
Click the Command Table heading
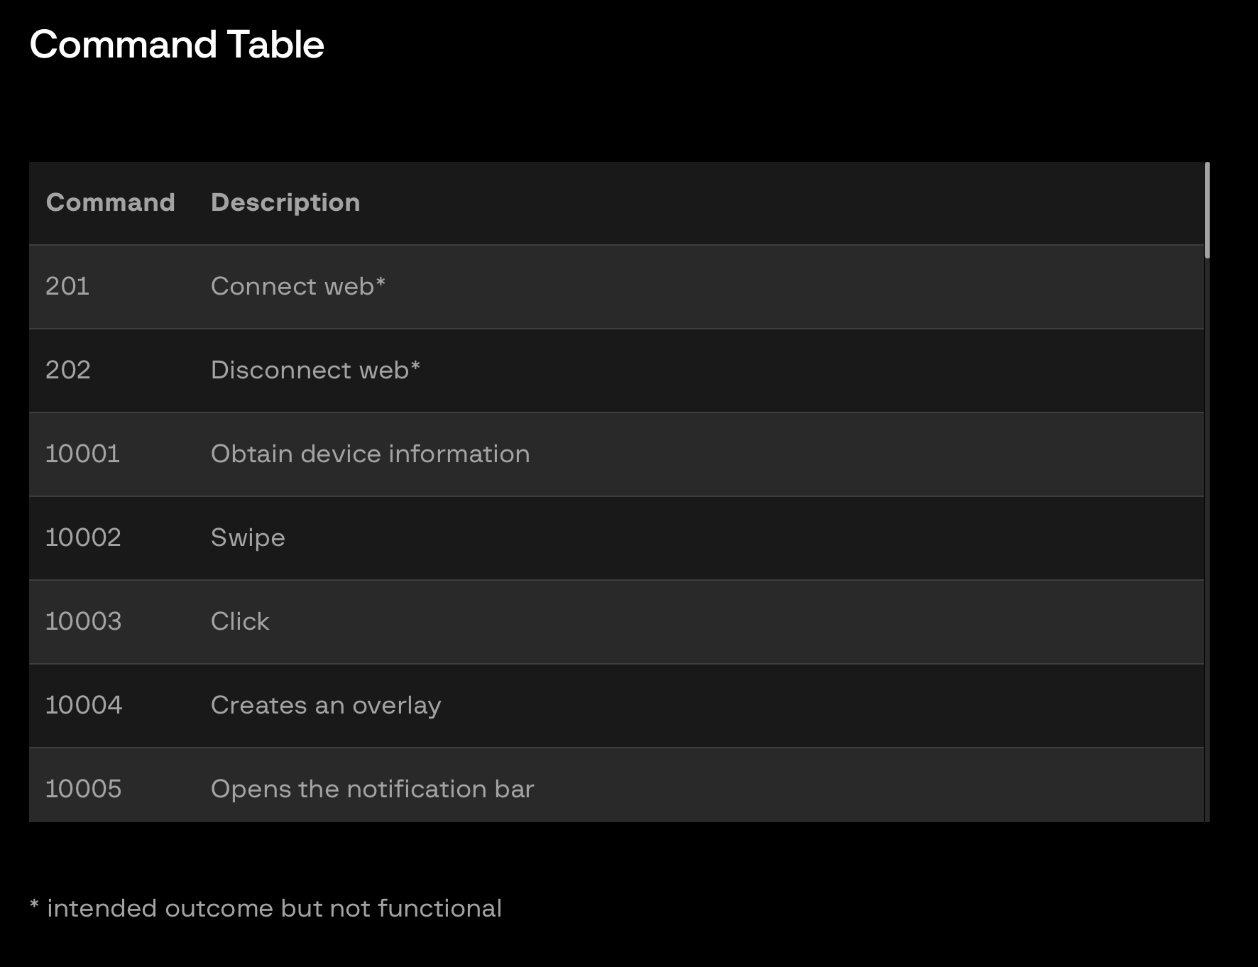point(177,45)
